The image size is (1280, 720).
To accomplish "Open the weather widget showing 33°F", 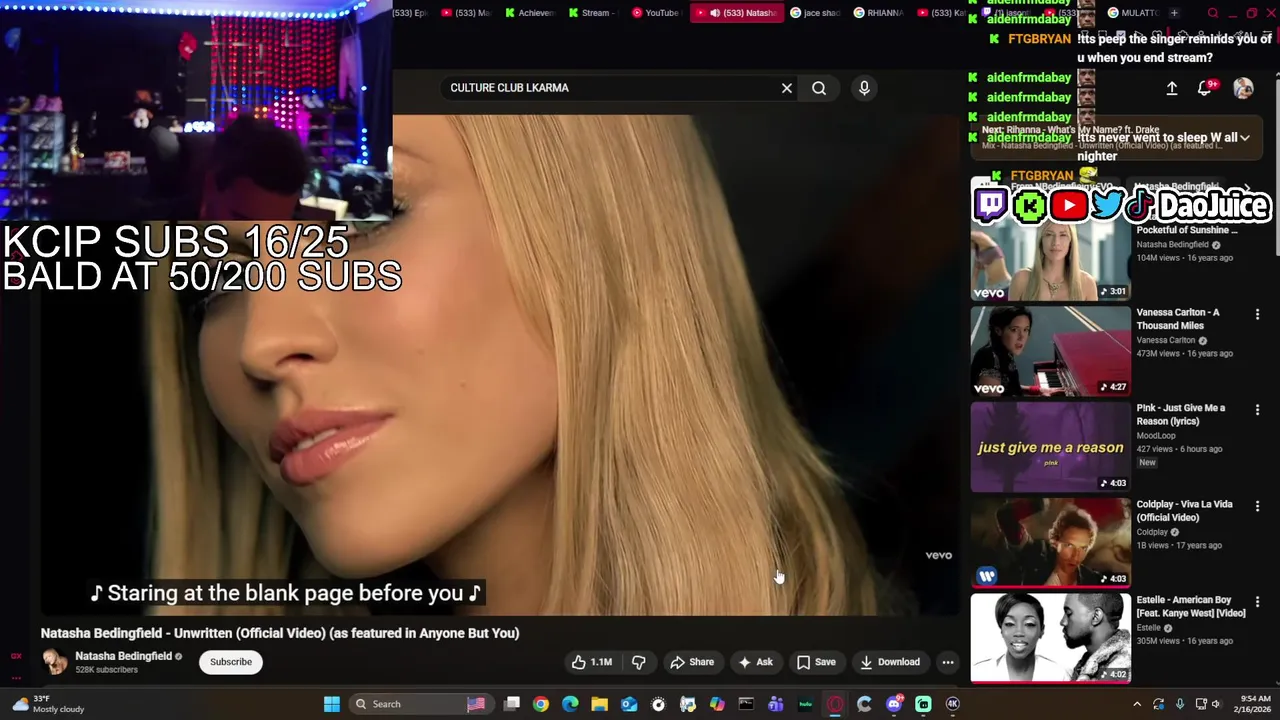I will [x=48, y=704].
